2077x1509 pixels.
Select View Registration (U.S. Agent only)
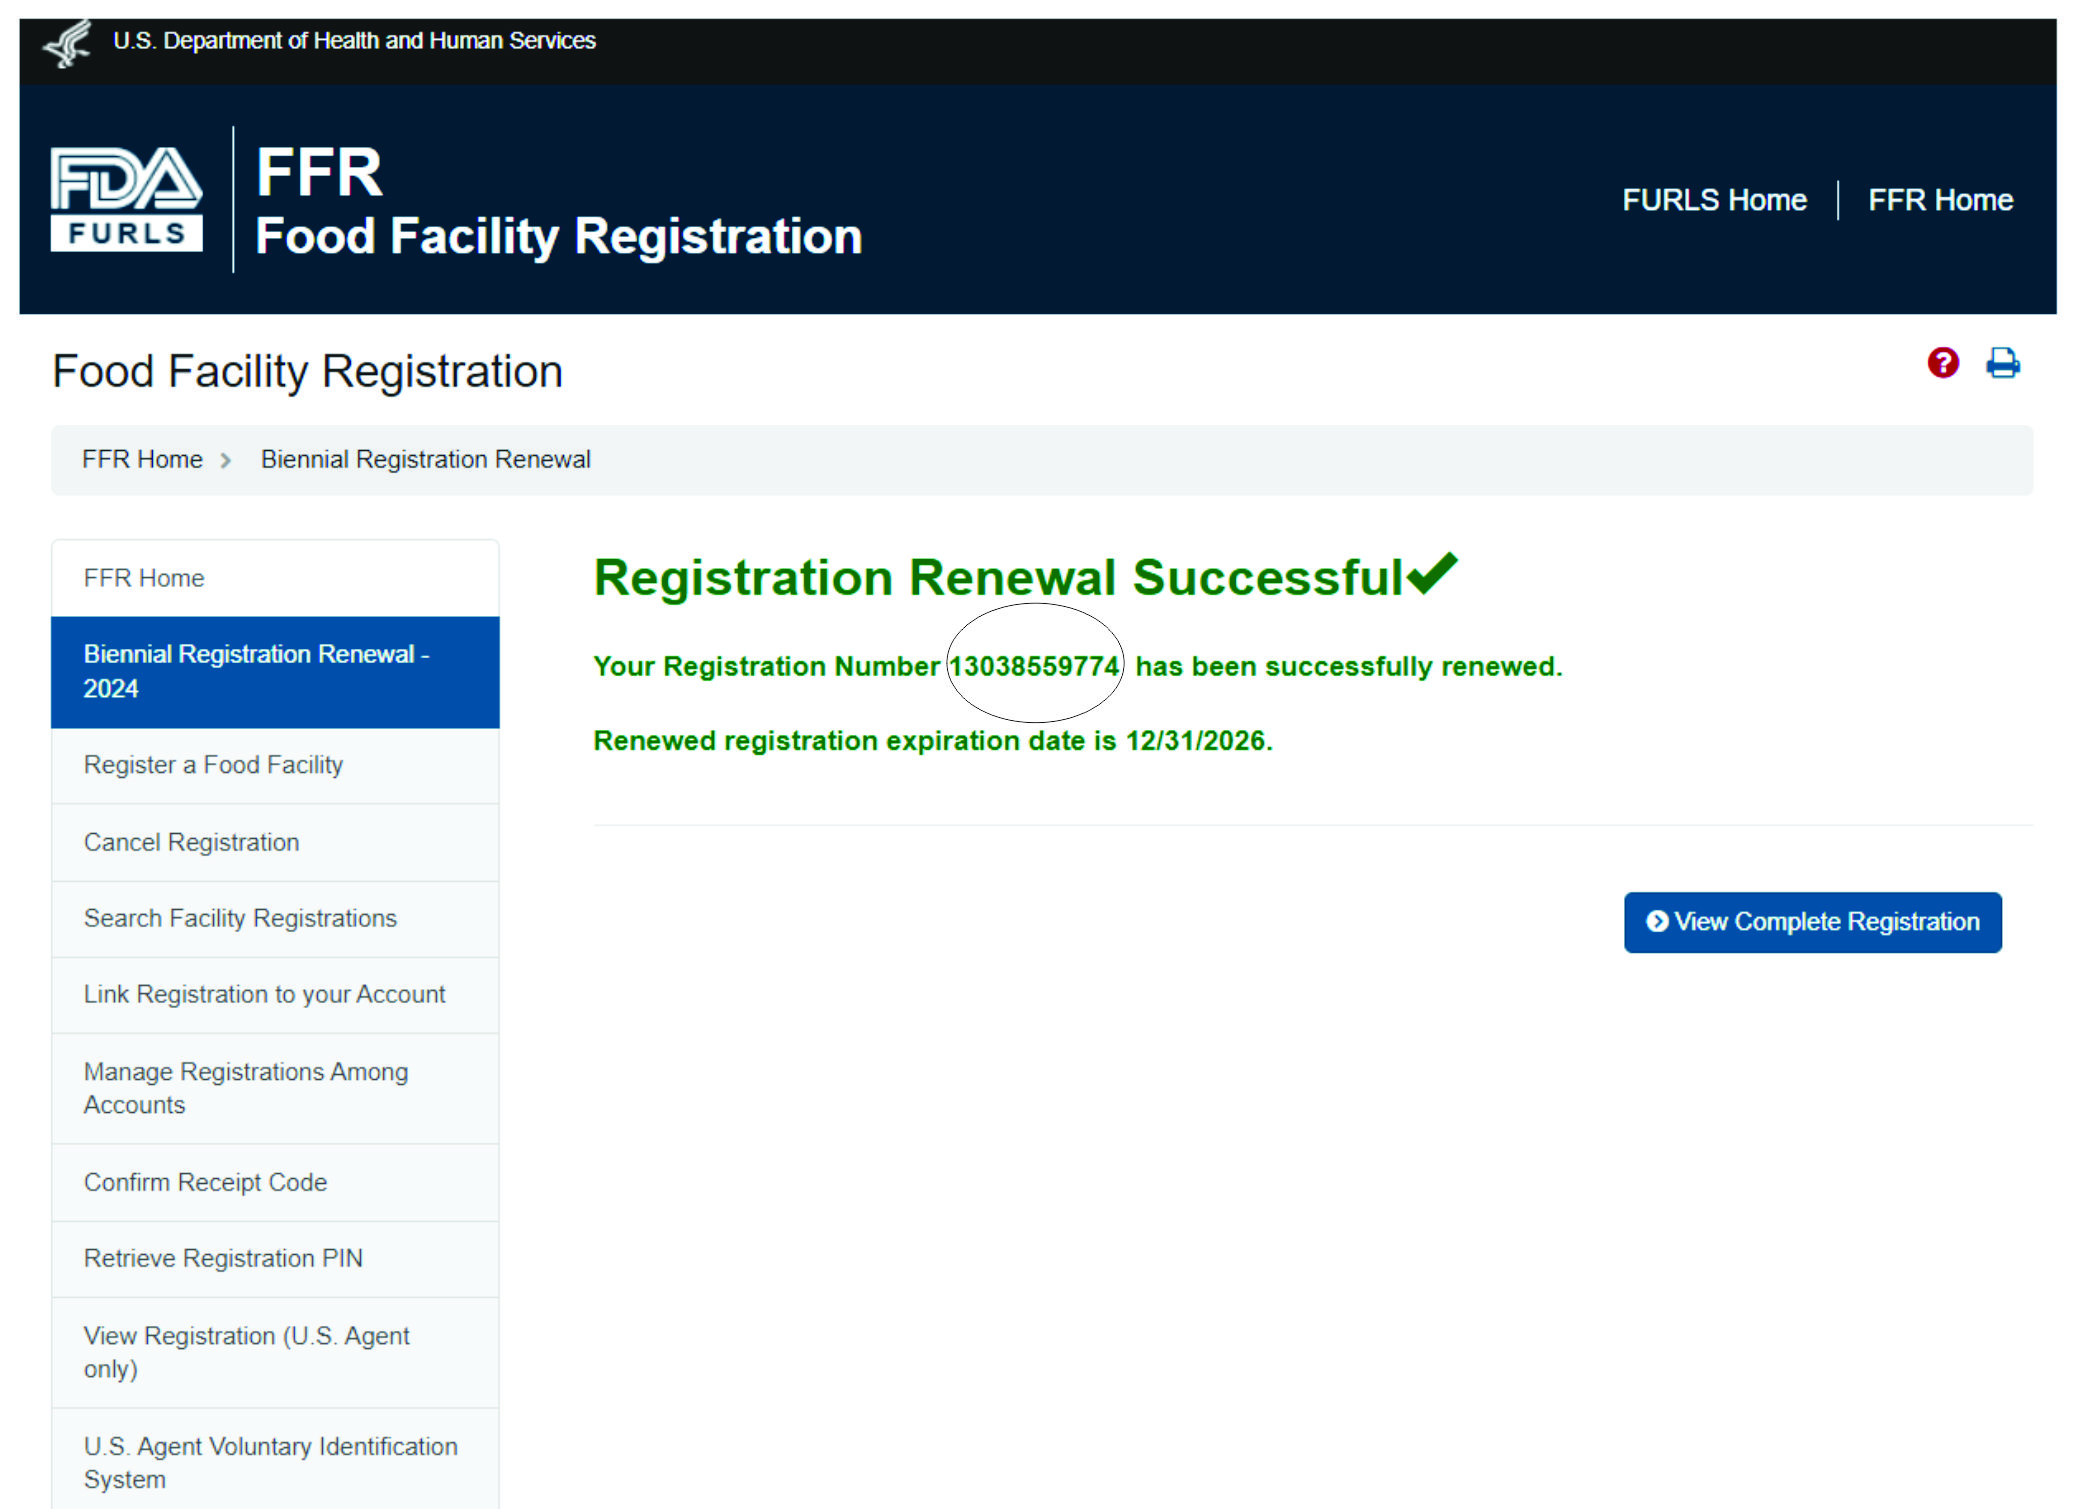click(x=275, y=1353)
